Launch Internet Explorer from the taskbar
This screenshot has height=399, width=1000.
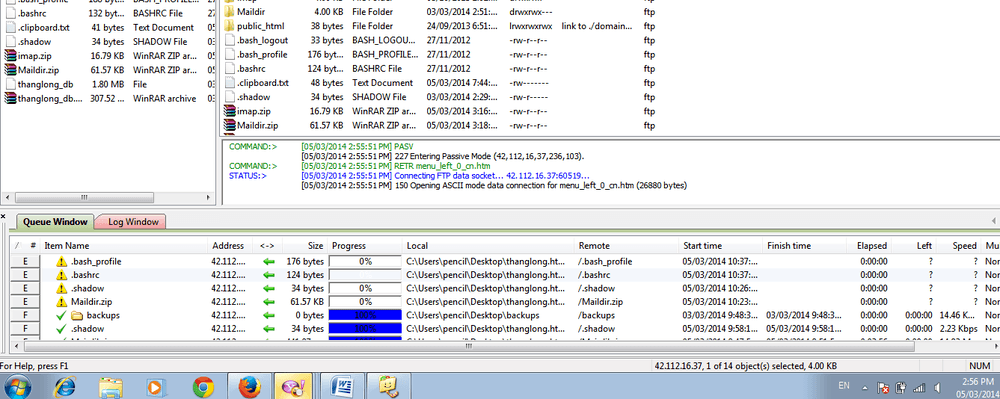(64, 387)
